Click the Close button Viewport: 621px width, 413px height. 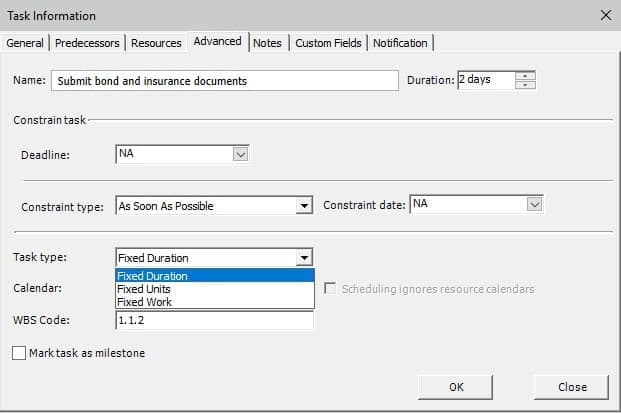(x=571, y=387)
